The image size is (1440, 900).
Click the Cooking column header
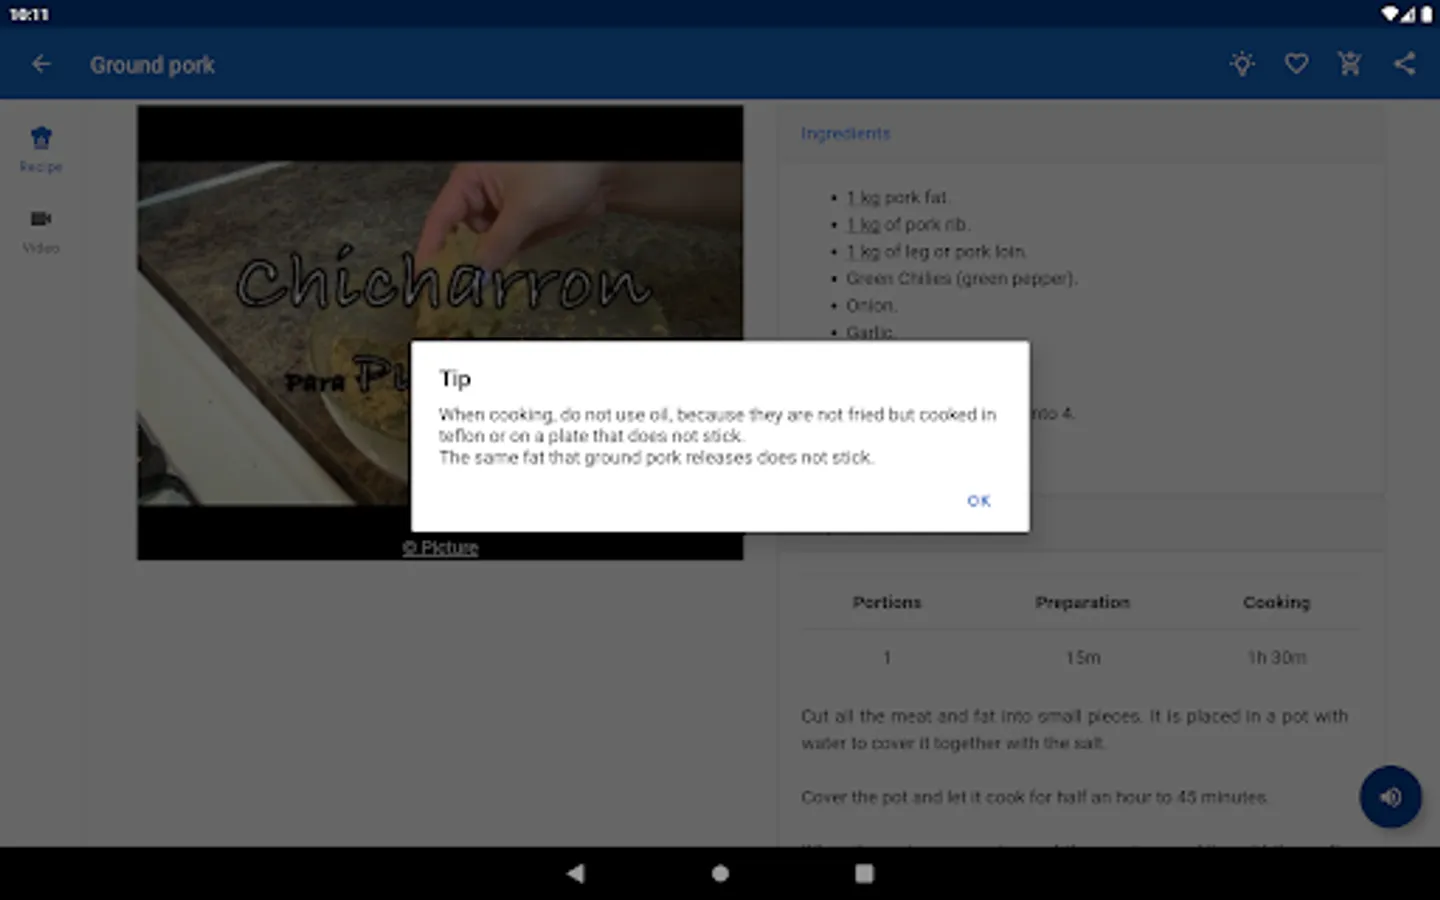click(x=1276, y=602)
